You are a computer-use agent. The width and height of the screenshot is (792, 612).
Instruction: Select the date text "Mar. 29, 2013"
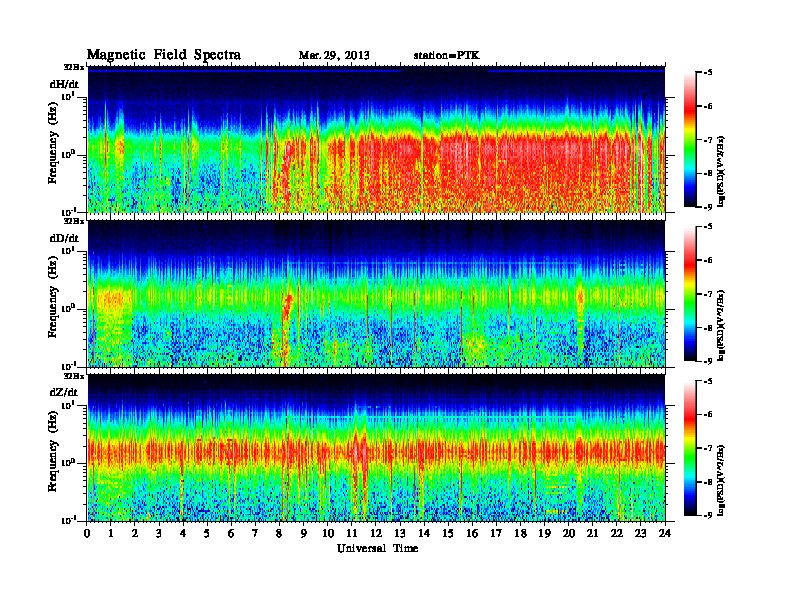pos(334,55)
